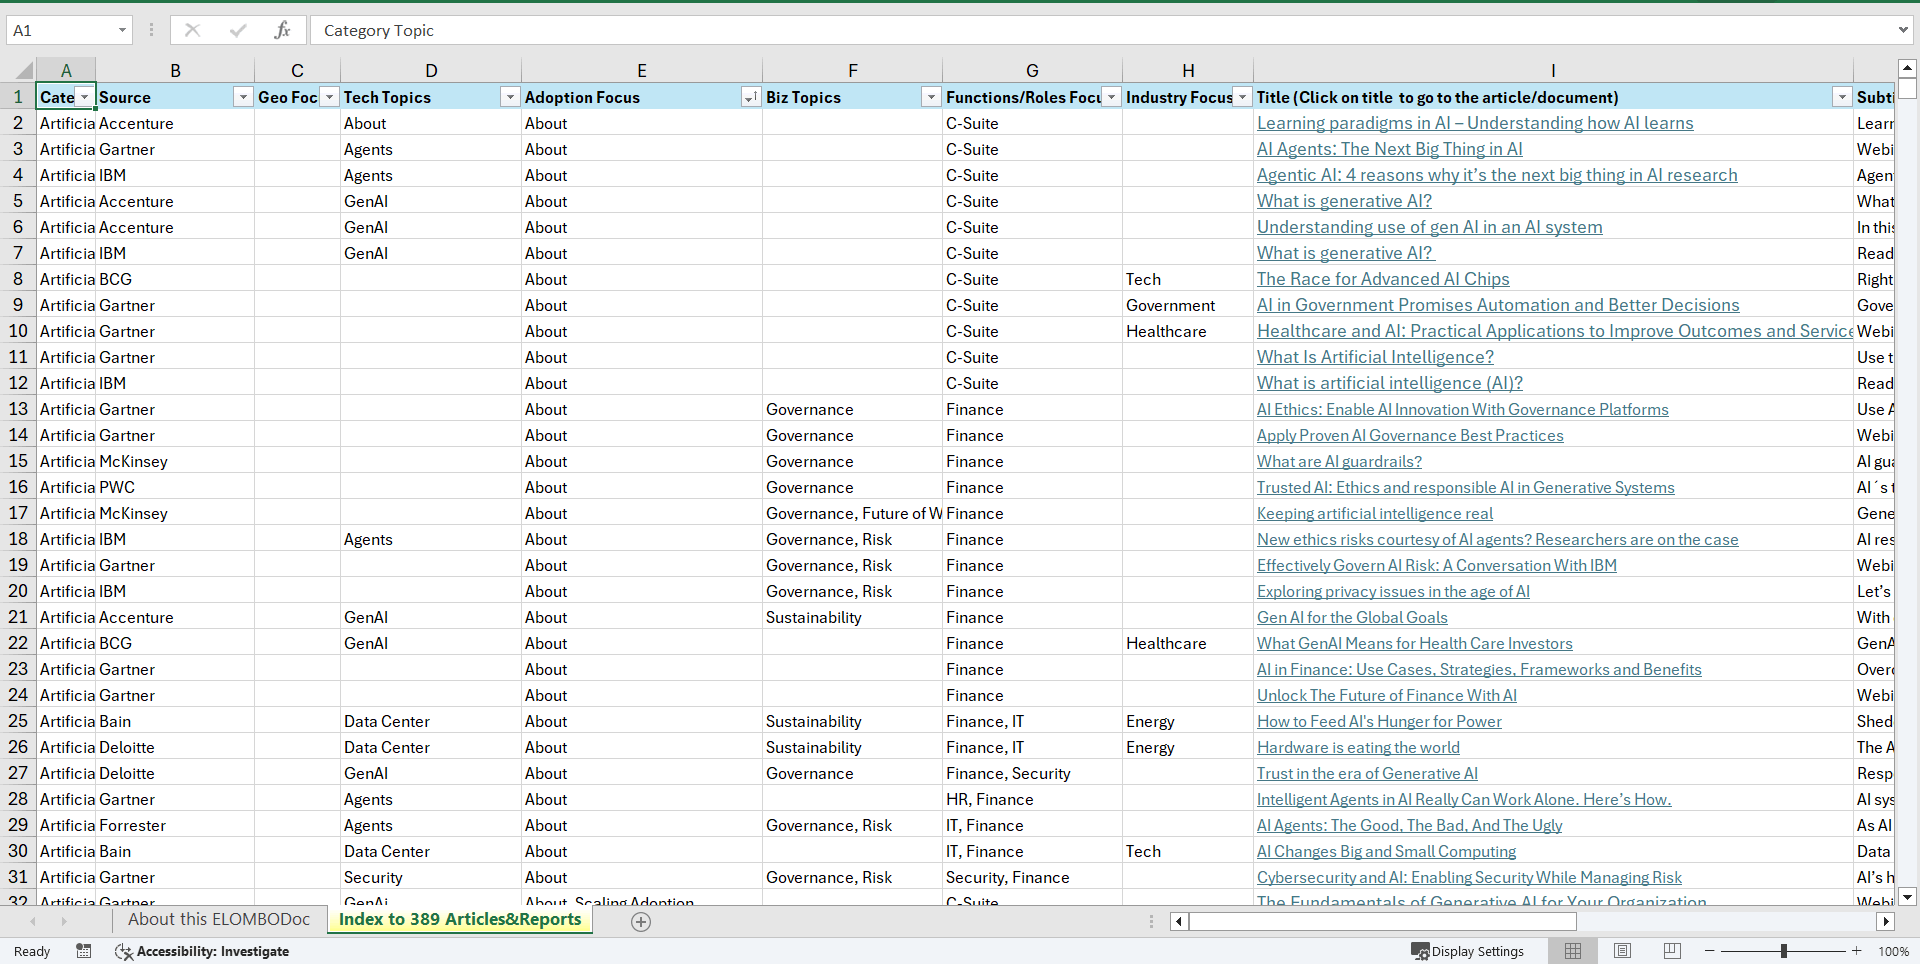This screenshot has width=1920, height=966.
Task: Open the Tech Topics filter dropdown
Action: [510, 97]
